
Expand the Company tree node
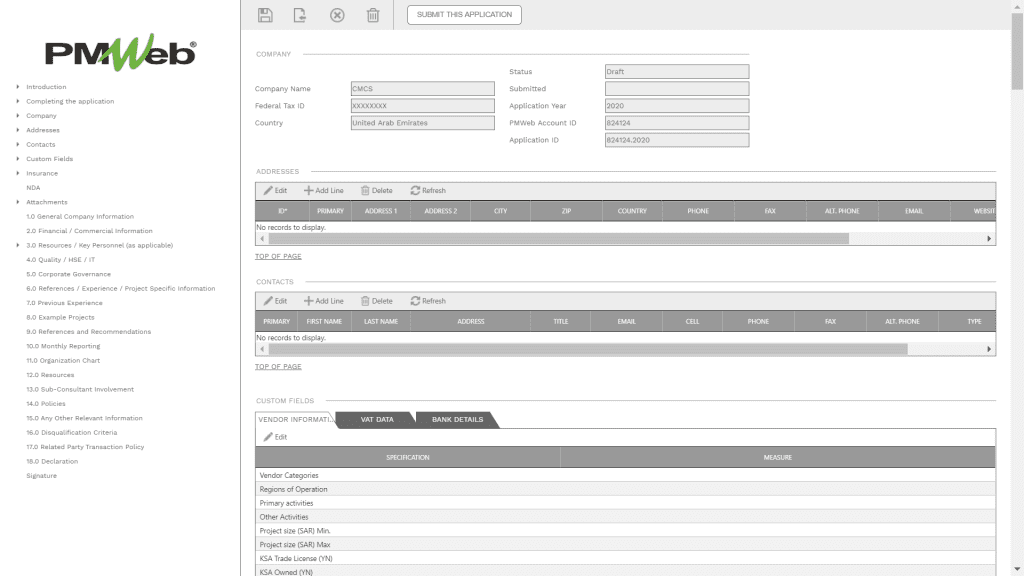pyautogui.click(x=18, y=115)
